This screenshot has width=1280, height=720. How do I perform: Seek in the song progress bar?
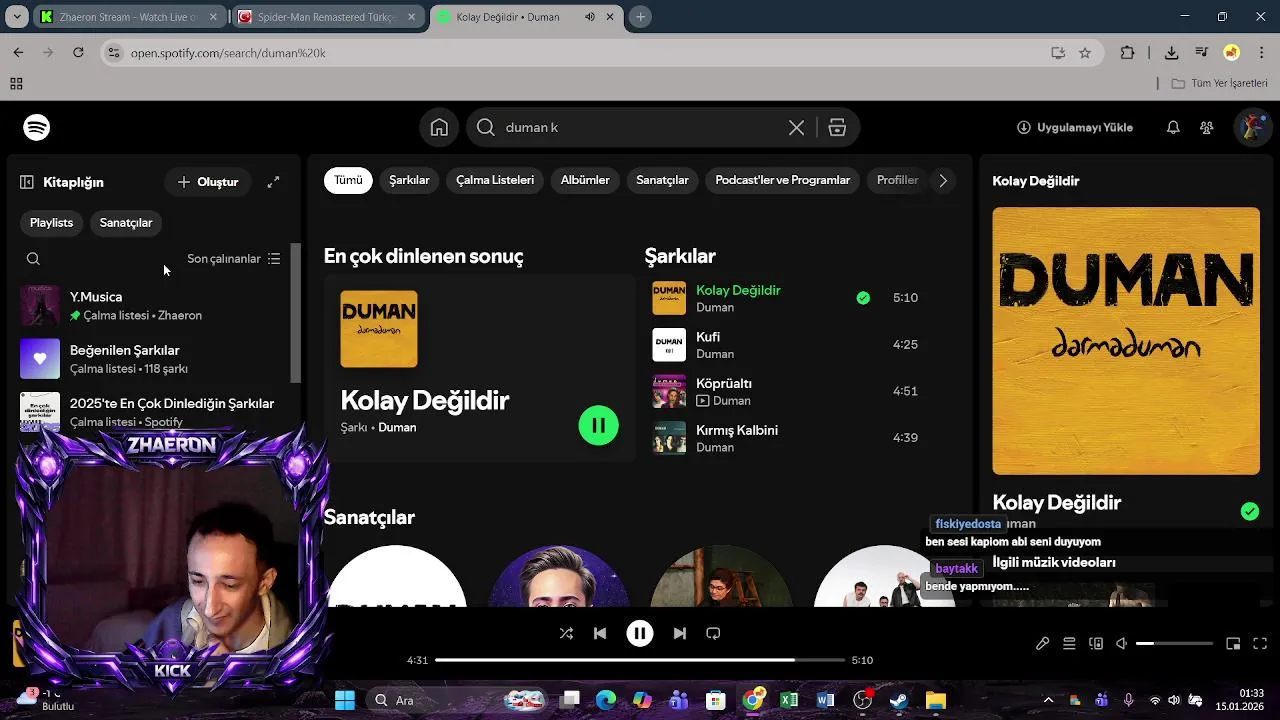click(x=640, y=660)
